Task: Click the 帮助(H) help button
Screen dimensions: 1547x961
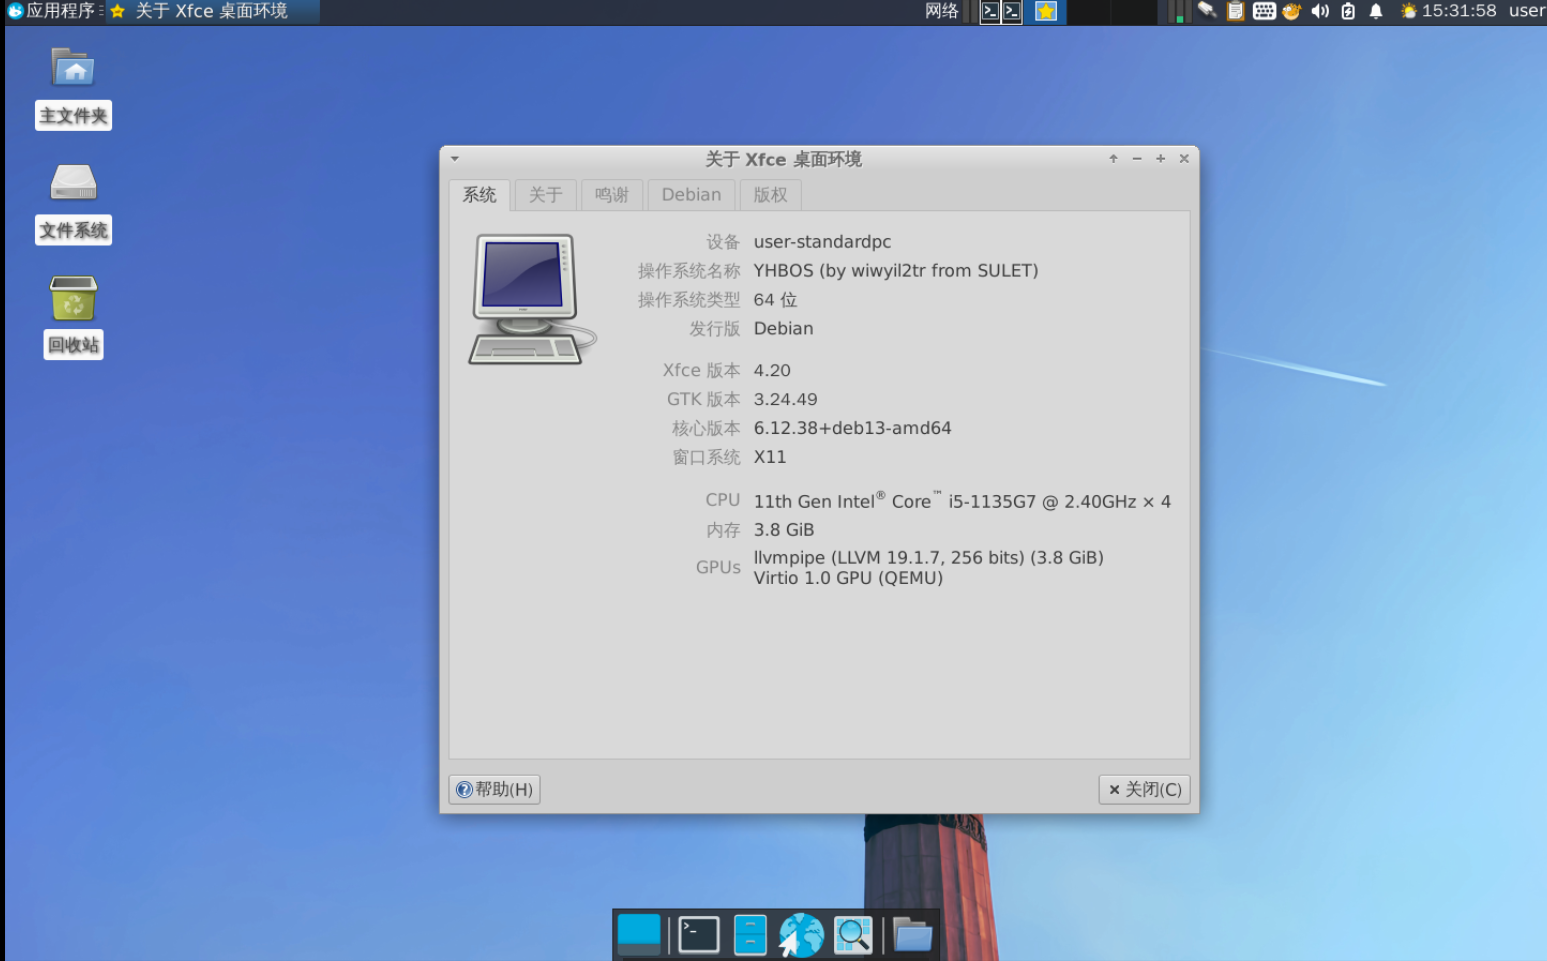Action: coord(495,790)
